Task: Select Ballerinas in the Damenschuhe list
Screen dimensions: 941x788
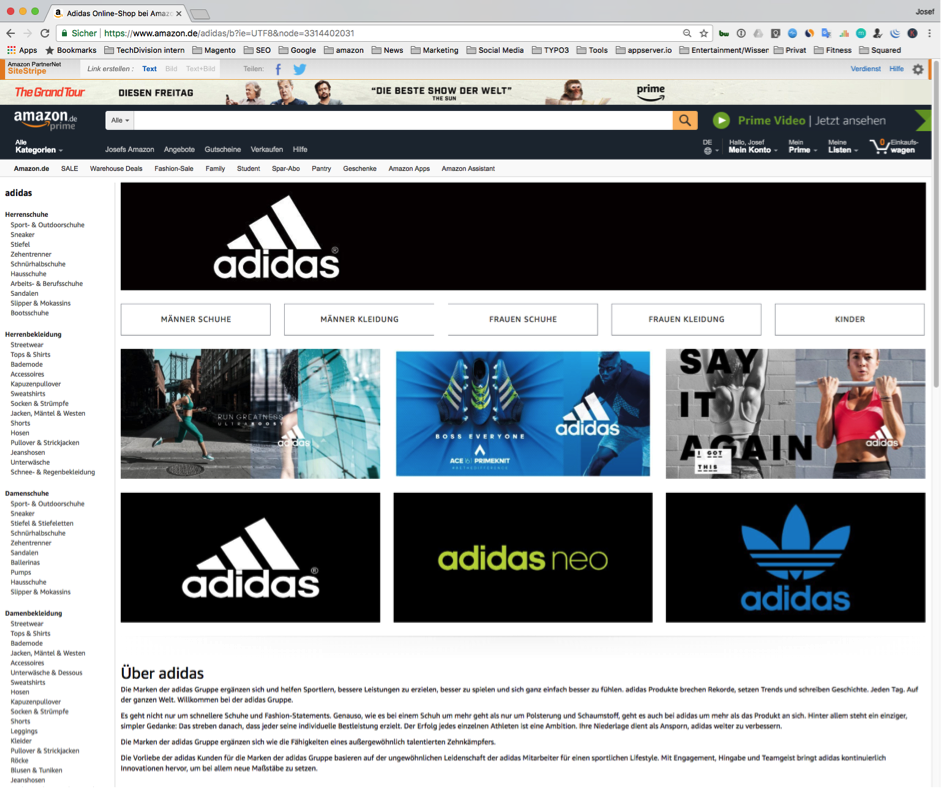Action: 25,563
